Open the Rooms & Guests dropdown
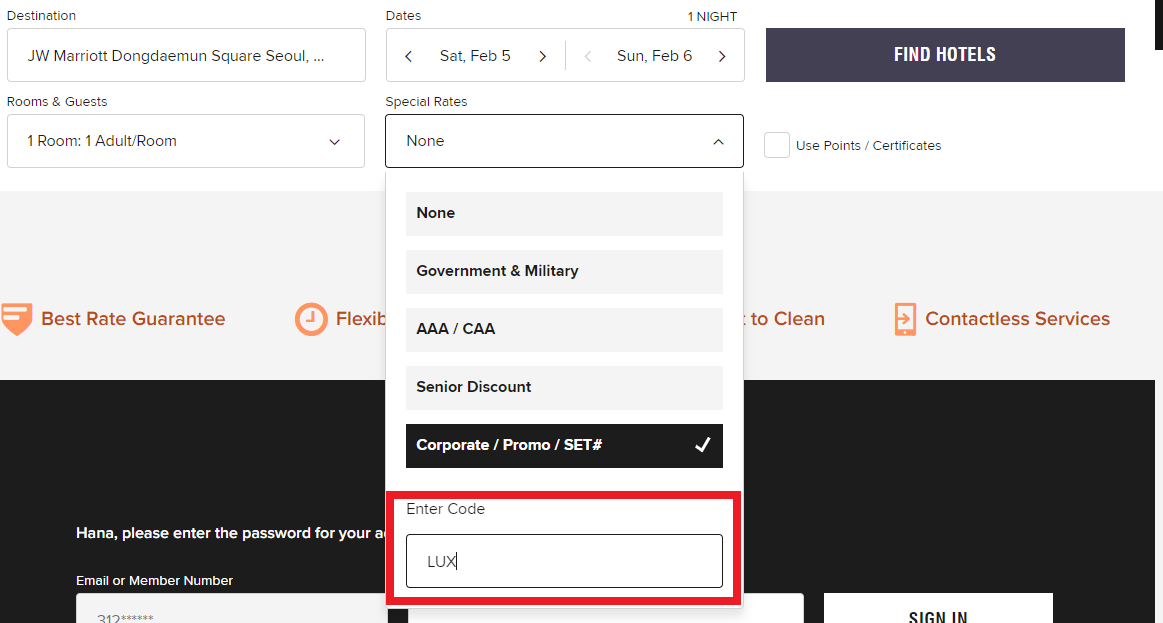The width and height of the screenshot is (1163, 623). coord(185,141)
